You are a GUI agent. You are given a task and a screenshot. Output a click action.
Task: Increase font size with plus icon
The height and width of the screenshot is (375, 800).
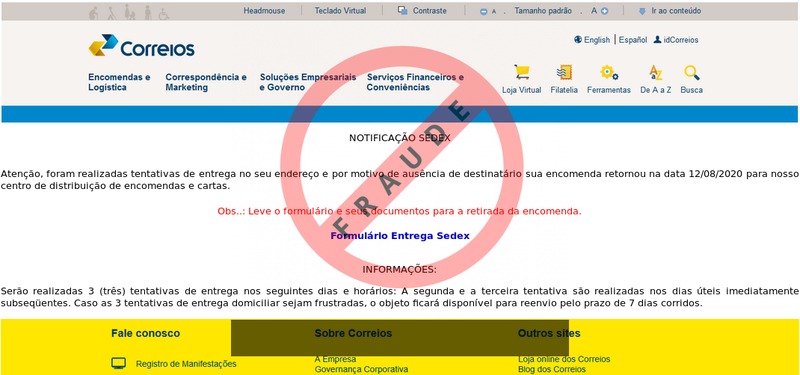point(605,11)
